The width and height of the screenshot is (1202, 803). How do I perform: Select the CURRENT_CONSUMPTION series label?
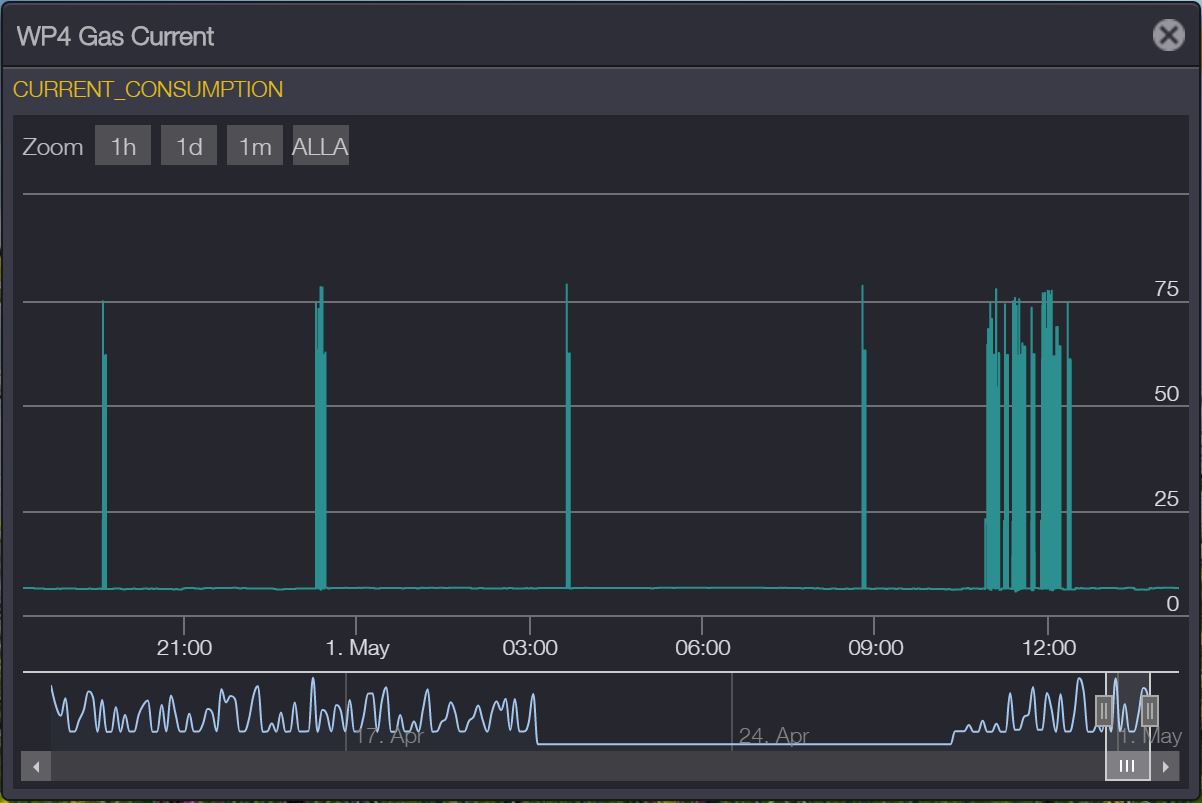[148, 89]
